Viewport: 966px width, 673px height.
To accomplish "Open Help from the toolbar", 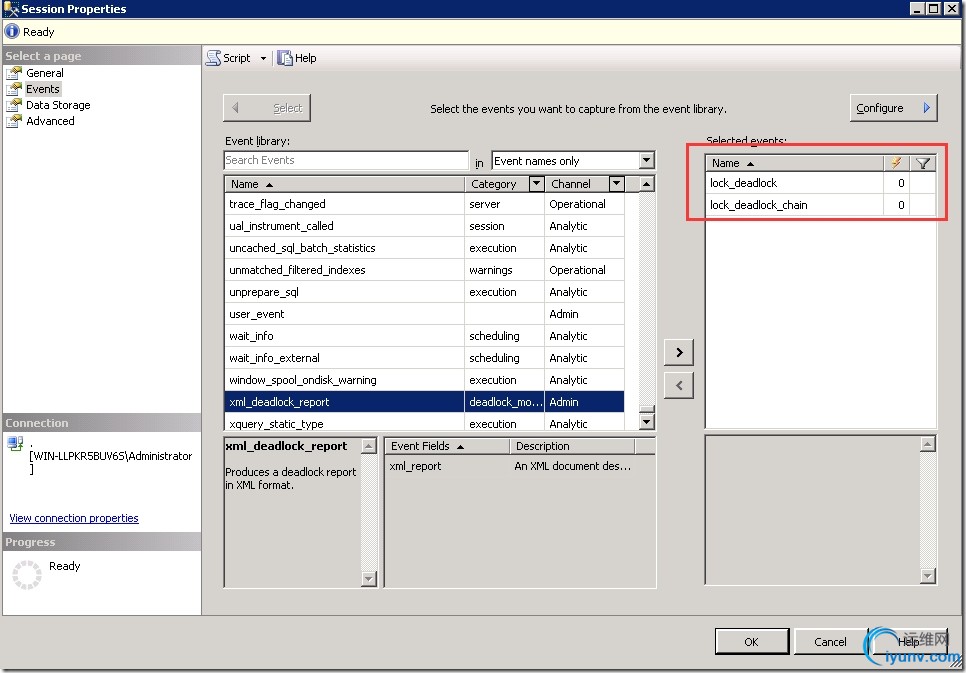I will pos(297,58).
